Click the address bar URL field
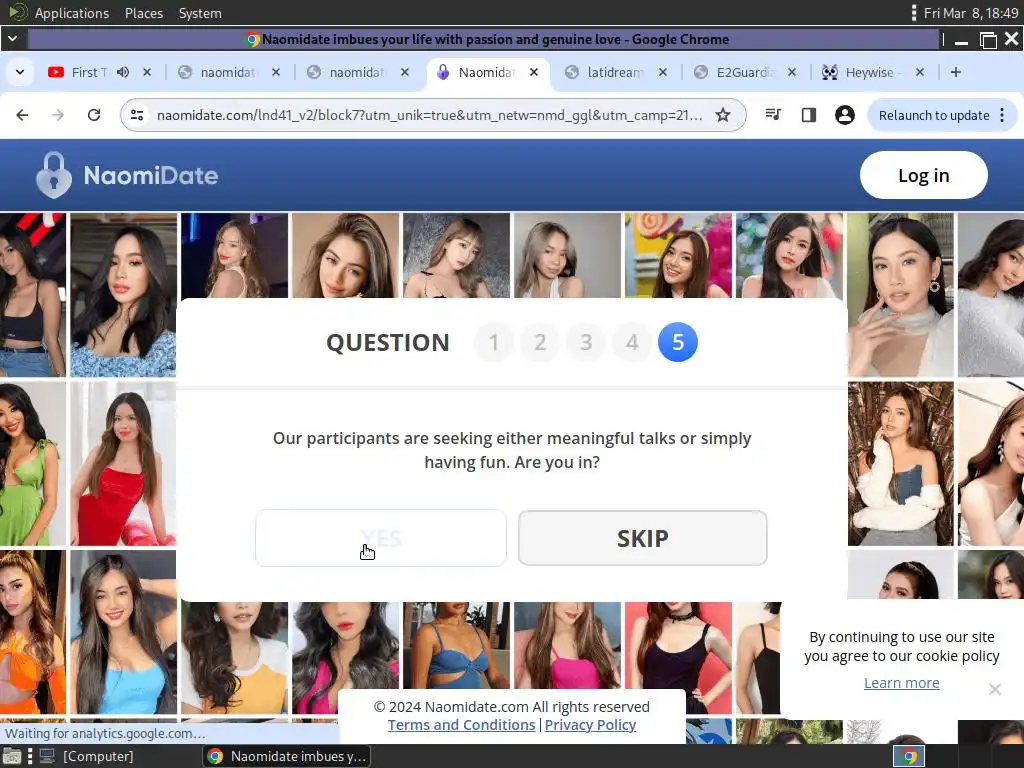 pyautogui.click(x=429, y=115)
